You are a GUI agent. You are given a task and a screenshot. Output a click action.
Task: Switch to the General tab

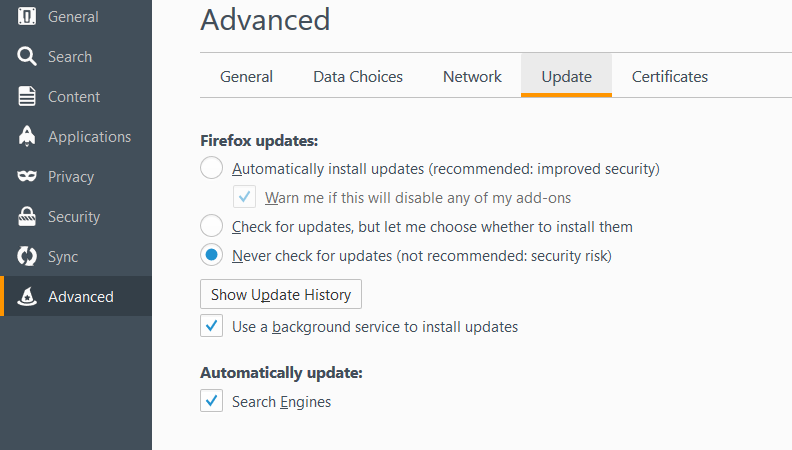246,76
